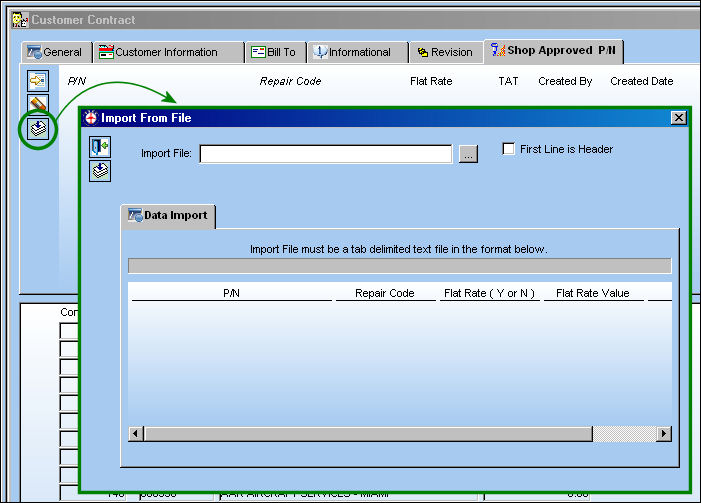Click the Repair Code header in Customer Contract
The height and width of the screenshot is (503, 701).
tap(291, 81)
